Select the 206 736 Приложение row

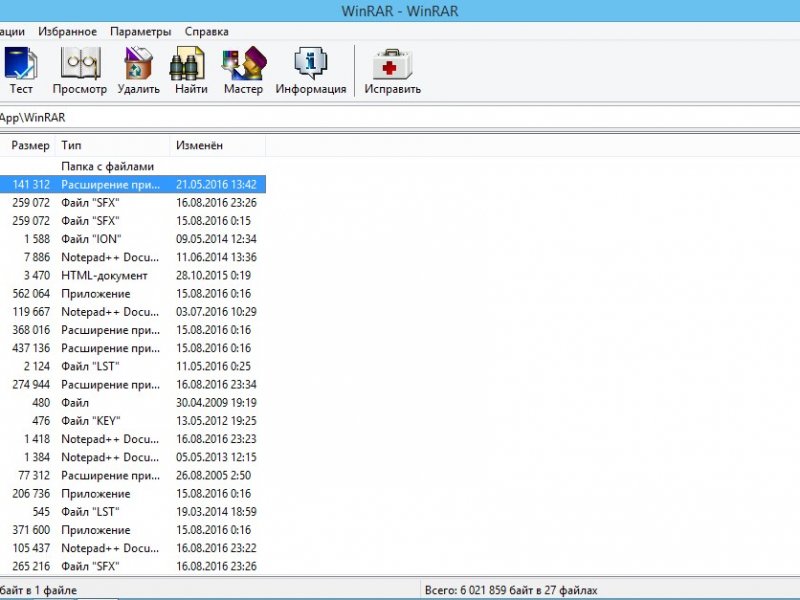tap(133, 494)
